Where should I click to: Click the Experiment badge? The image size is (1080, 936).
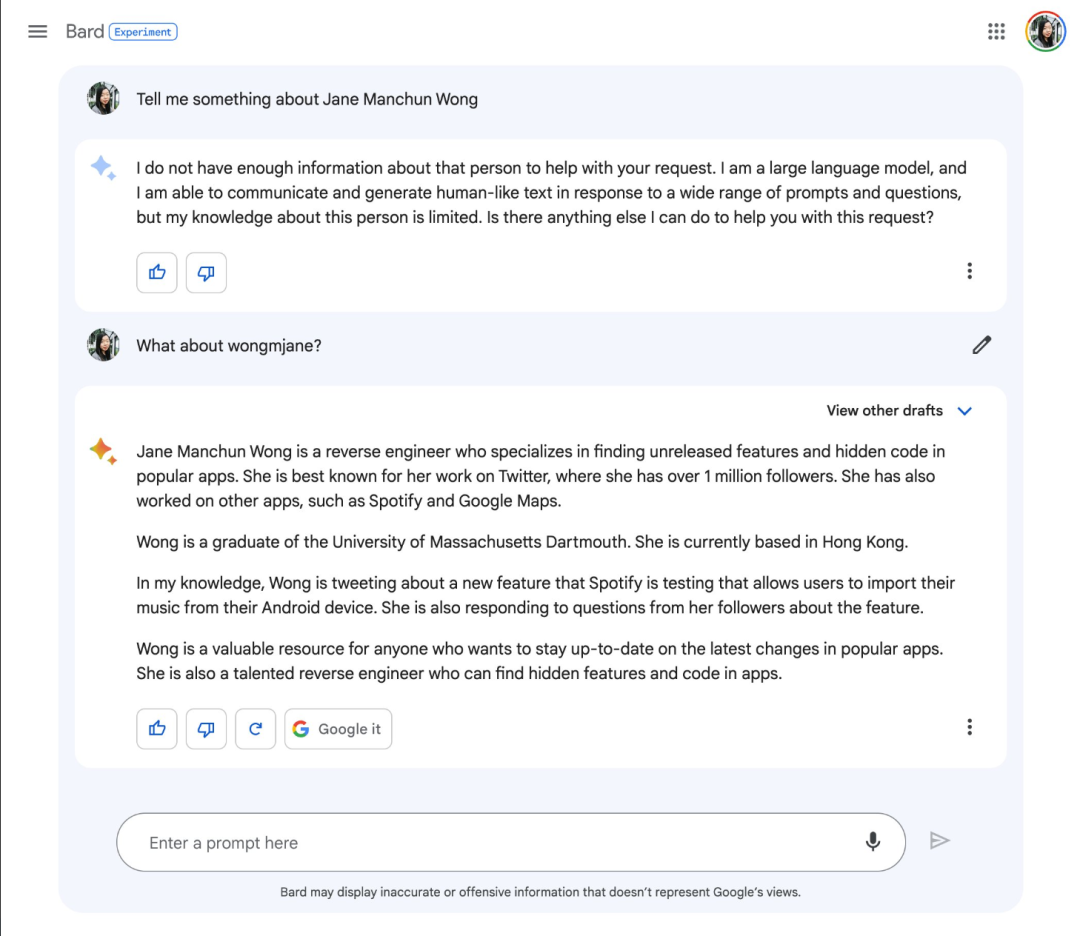pyautogui.click(x=143, y=32)
